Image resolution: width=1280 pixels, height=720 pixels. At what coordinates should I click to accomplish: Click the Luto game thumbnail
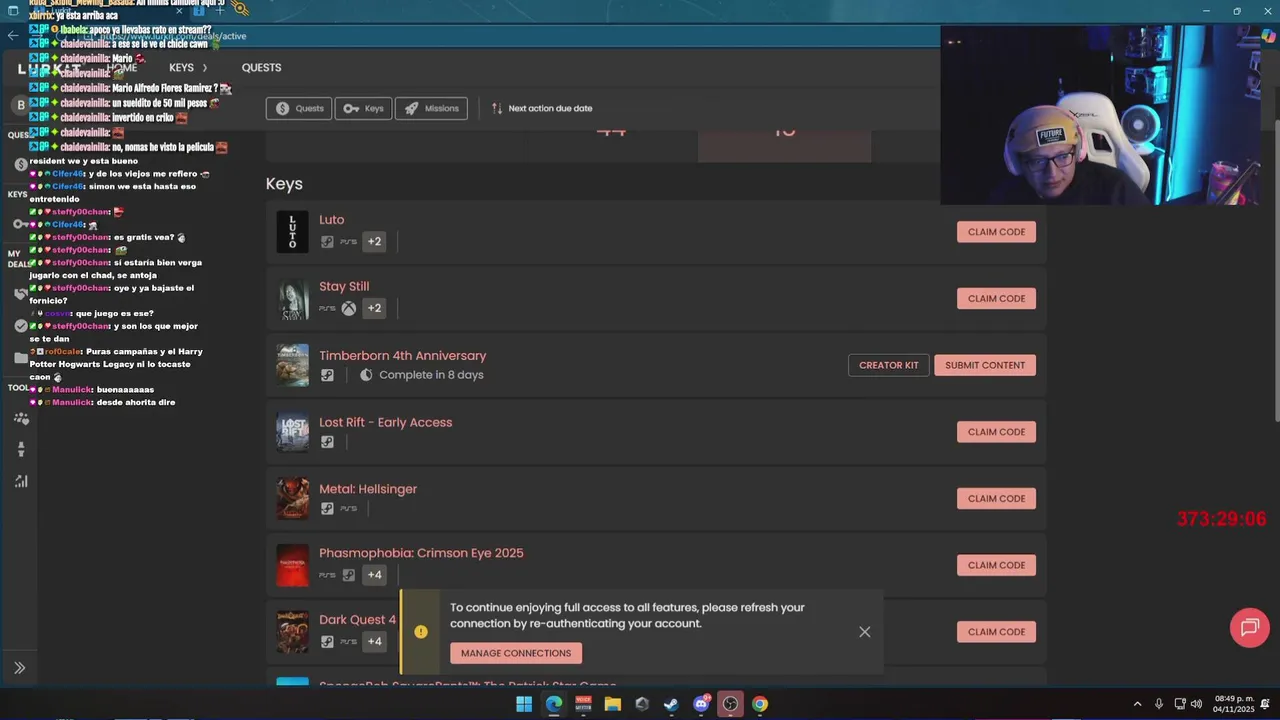[293, 232]
